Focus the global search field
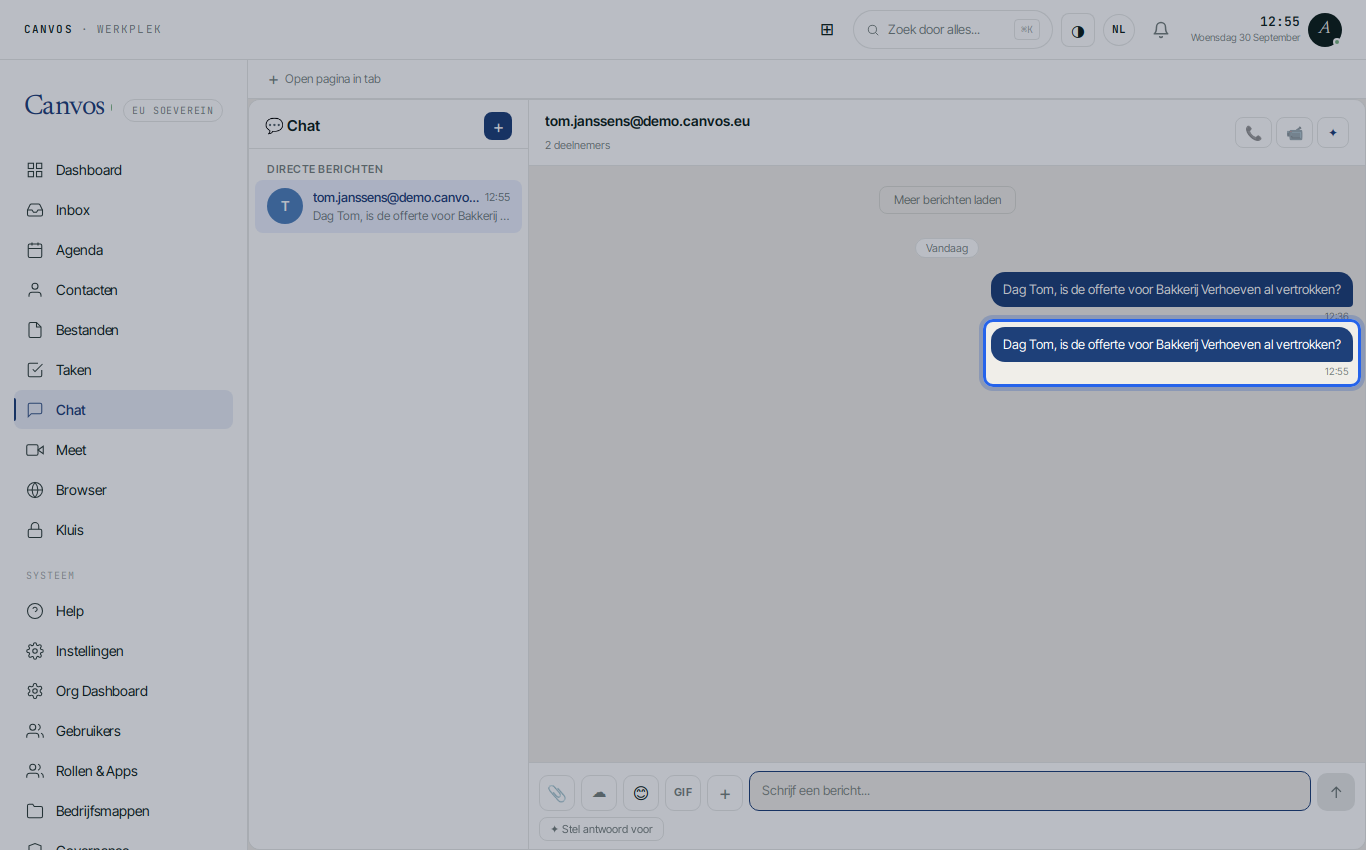 [953, 30]
